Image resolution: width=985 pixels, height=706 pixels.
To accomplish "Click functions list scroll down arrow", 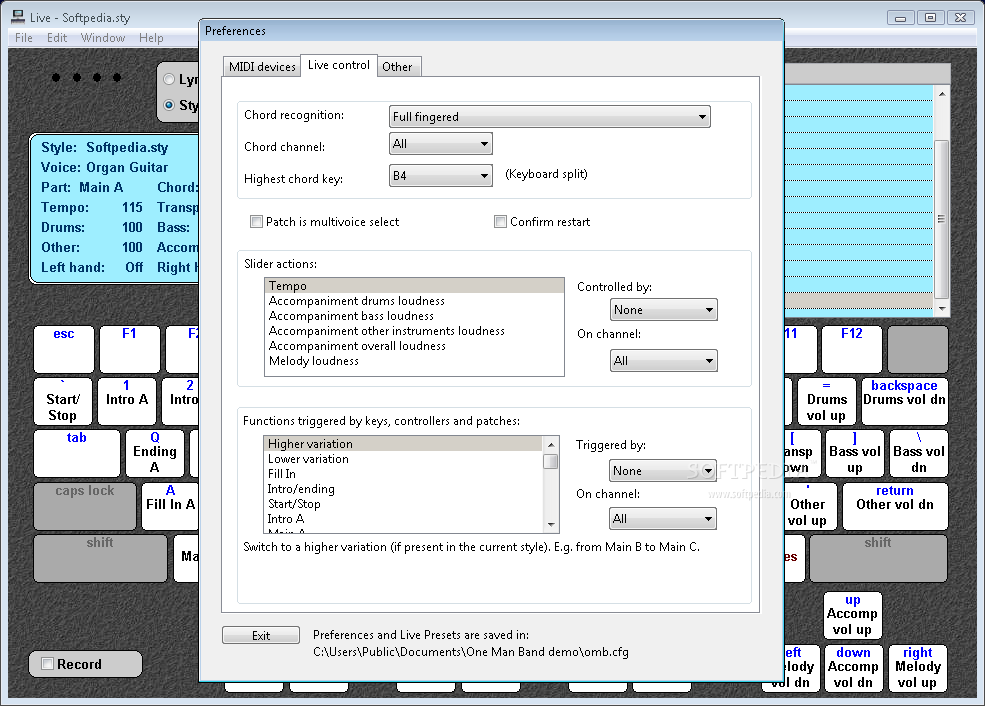I will click(x=551, y=524).
